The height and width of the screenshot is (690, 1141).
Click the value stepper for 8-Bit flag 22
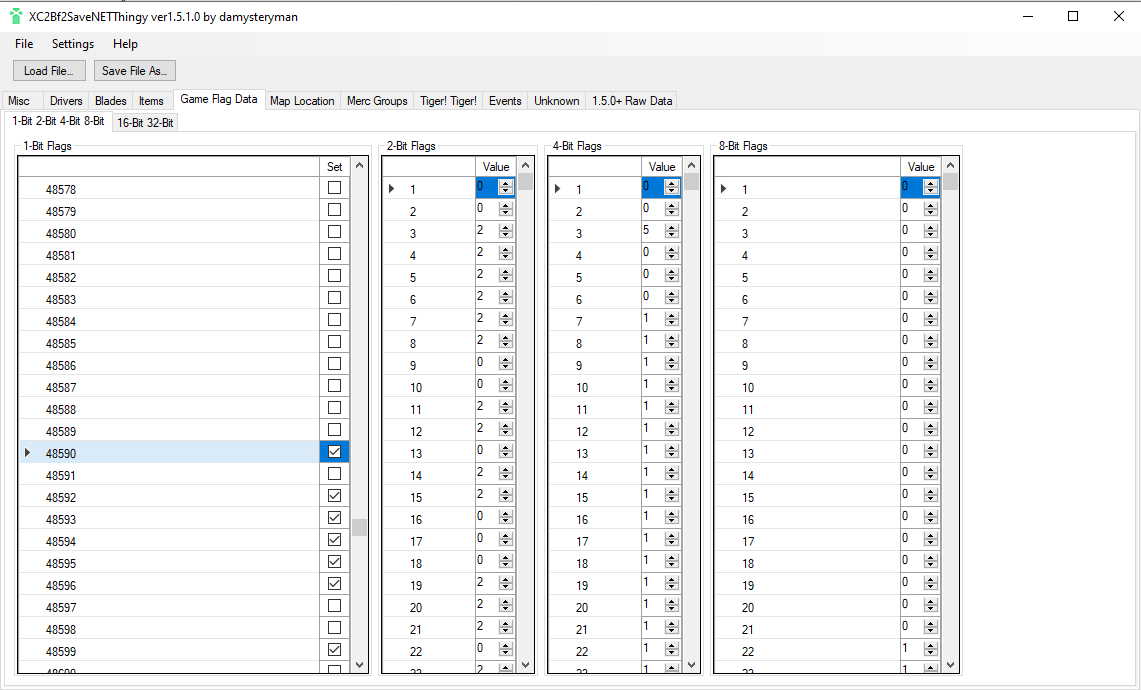click(931, 649)
